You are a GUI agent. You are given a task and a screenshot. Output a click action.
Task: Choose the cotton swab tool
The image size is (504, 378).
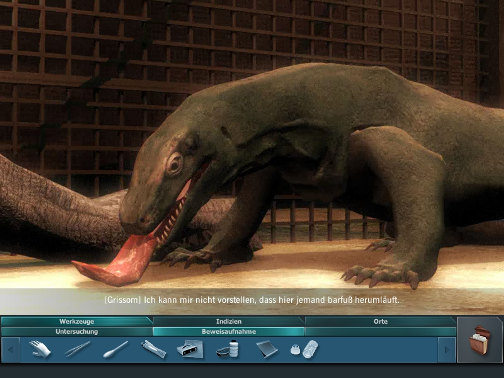115,350
